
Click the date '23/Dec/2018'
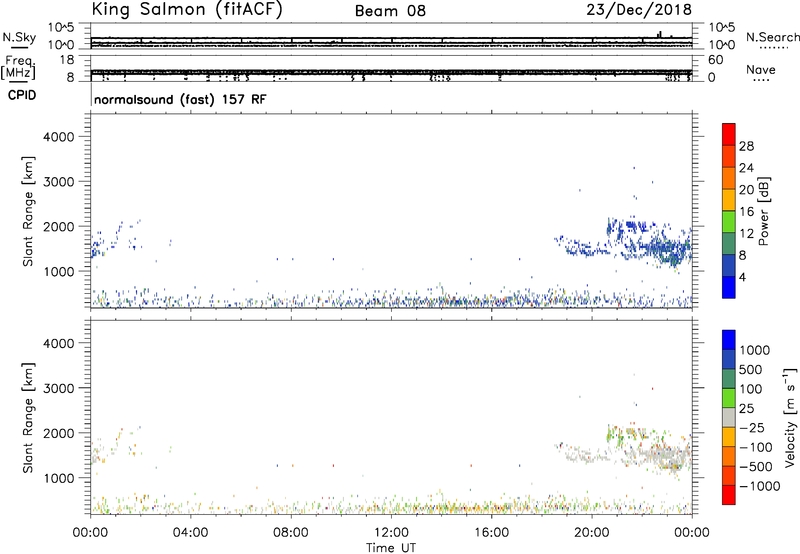pos(639,10)
